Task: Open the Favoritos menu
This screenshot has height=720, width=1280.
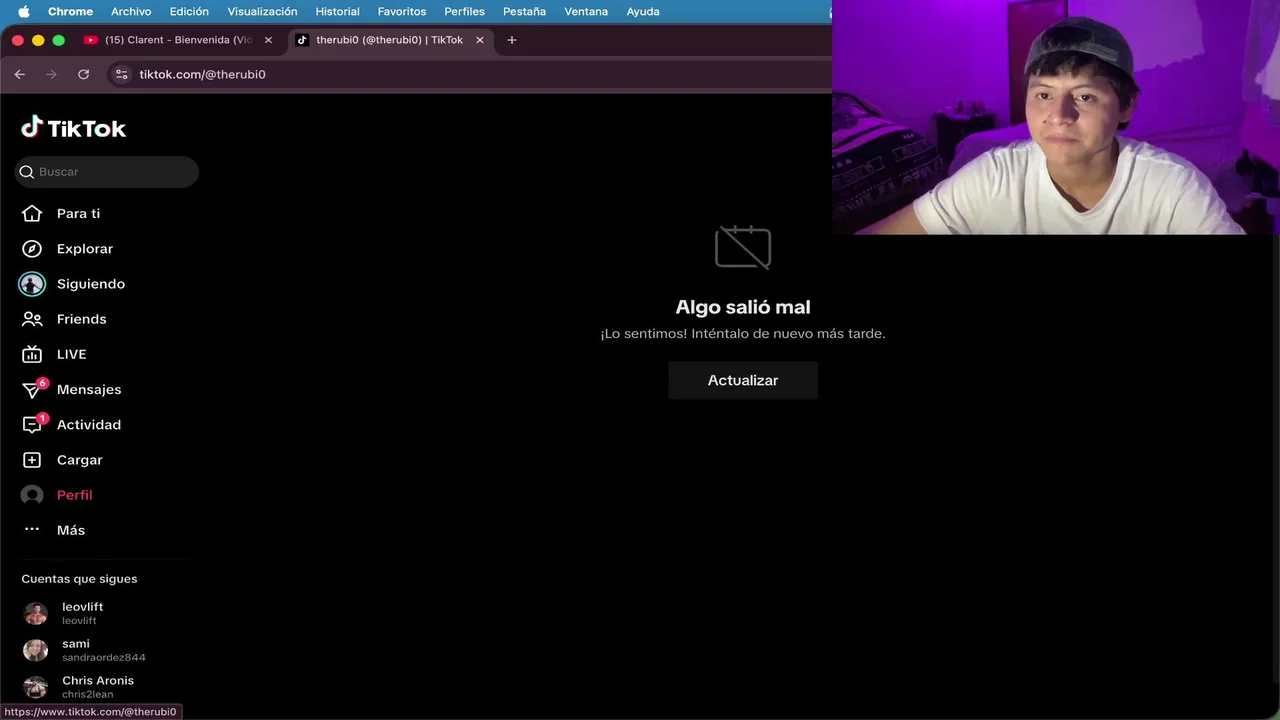Action: pos(402,11)
